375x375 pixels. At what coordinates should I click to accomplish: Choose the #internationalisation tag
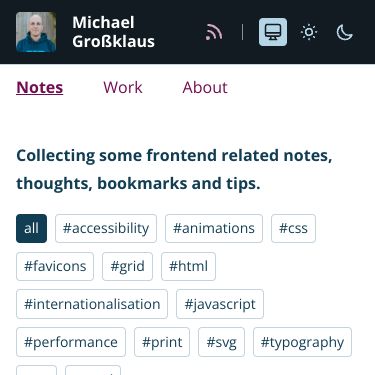click(92, 304)
